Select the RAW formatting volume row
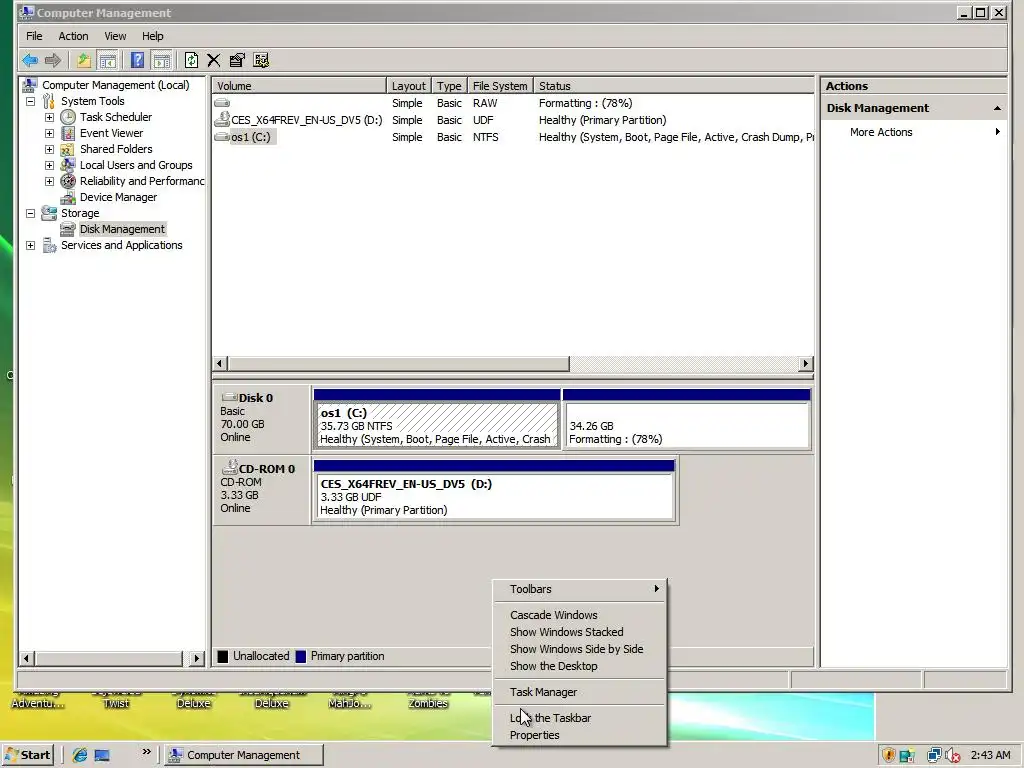This screenshot has height=768, width=1024. click(x=513, y=103)
